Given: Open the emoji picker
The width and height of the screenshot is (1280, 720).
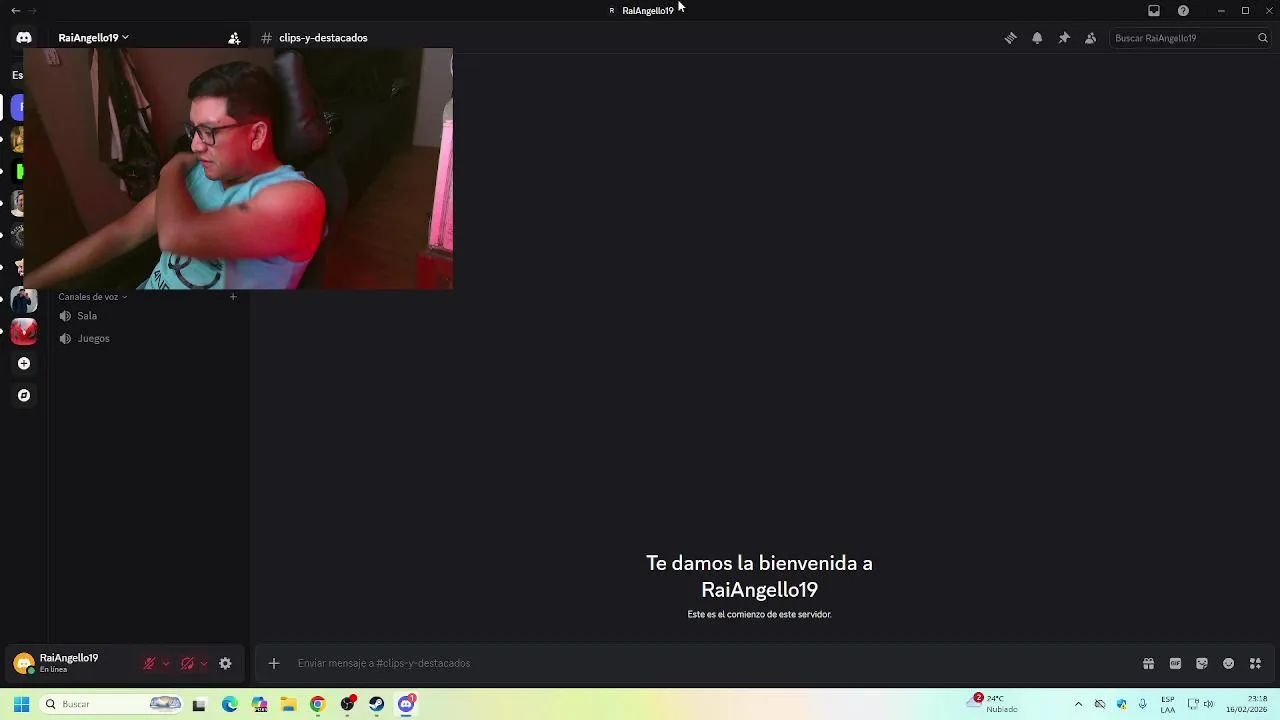Looking at the screenshot, I should pyautogui.click(x=1229, y=663).
